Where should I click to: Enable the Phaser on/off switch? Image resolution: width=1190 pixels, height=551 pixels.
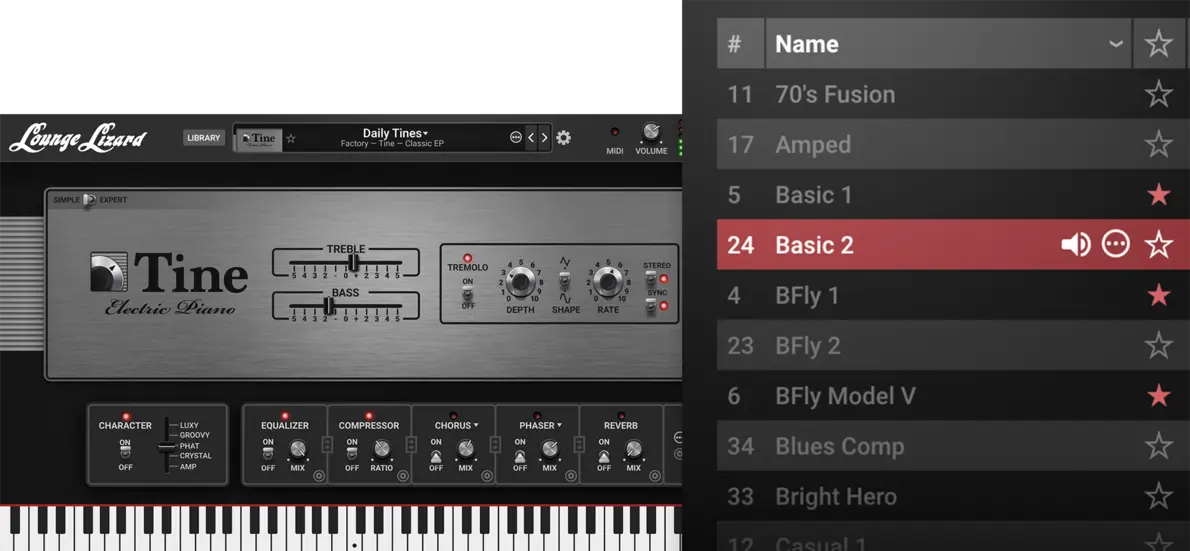coord(520,455)
